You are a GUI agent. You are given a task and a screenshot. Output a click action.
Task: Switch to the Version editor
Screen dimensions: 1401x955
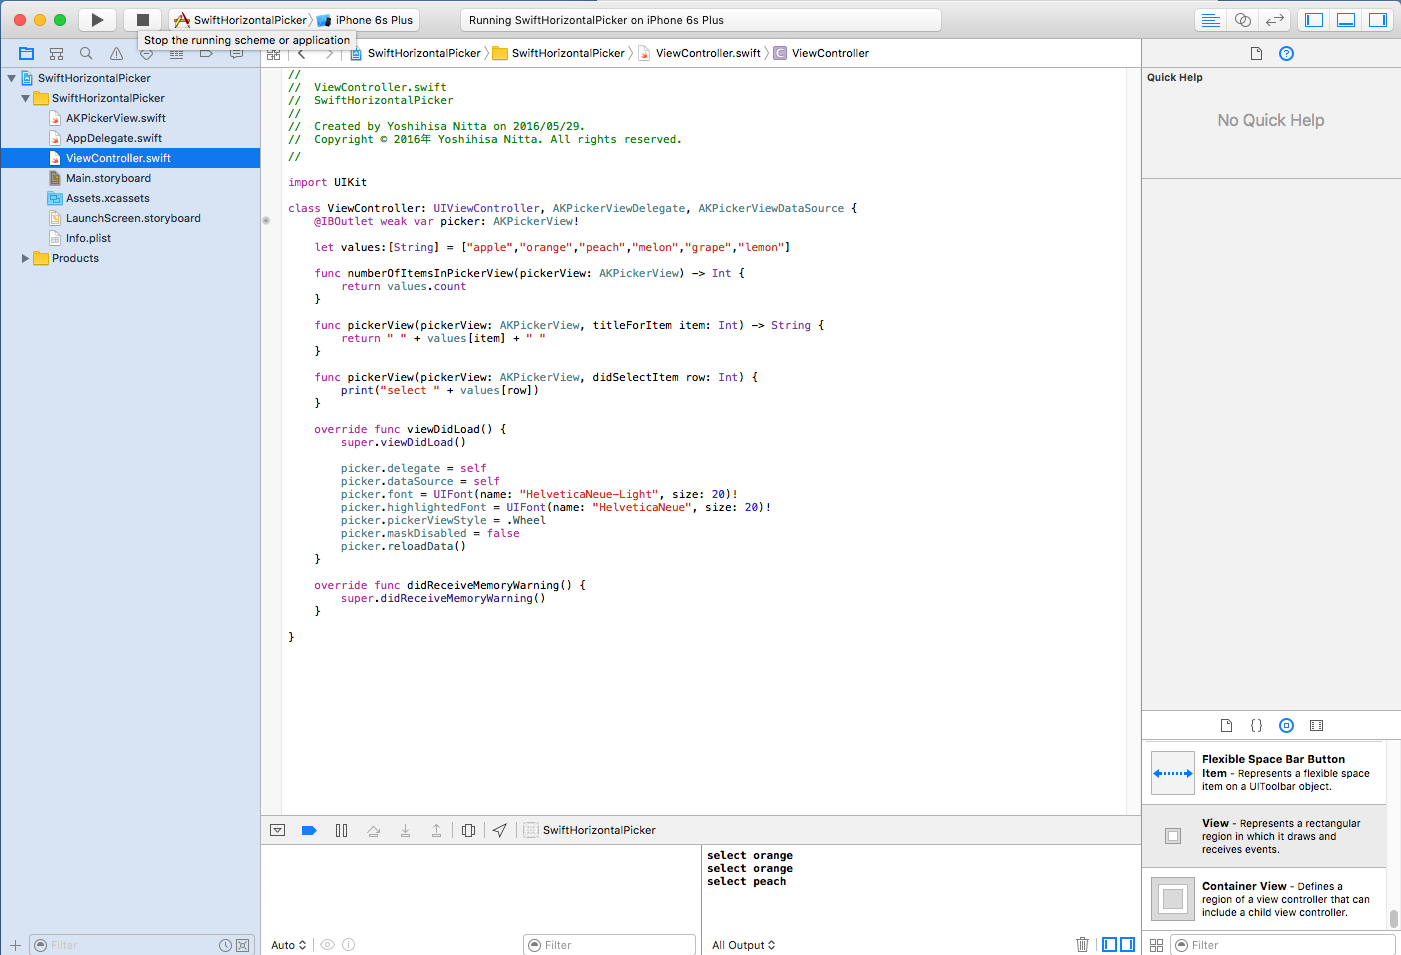1274,20
